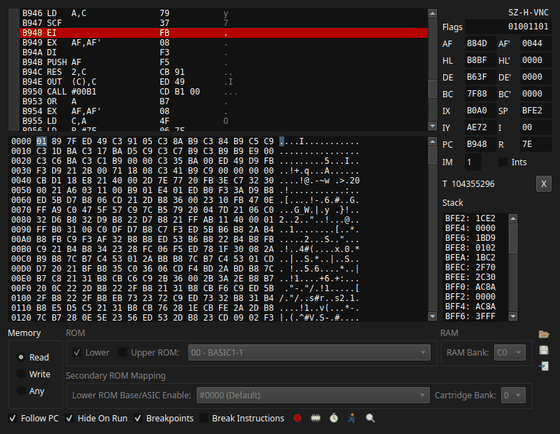
Task: Select the B946 LD A,C instruction row
Action: pyautogui.click(x=224, y=13)
